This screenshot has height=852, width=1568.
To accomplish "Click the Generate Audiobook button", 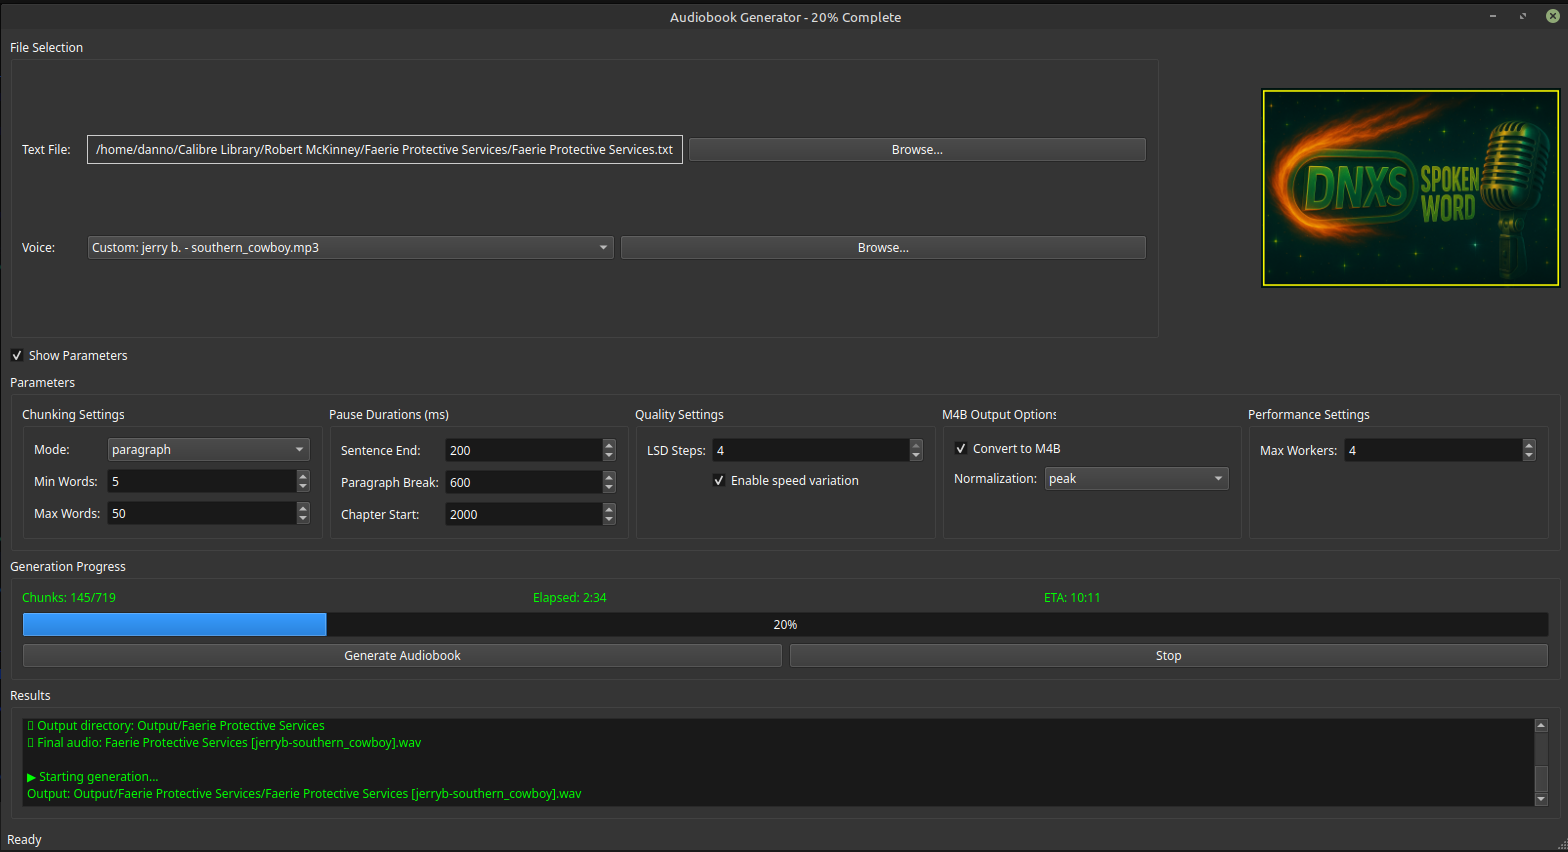I will click(x=402, y=656).
